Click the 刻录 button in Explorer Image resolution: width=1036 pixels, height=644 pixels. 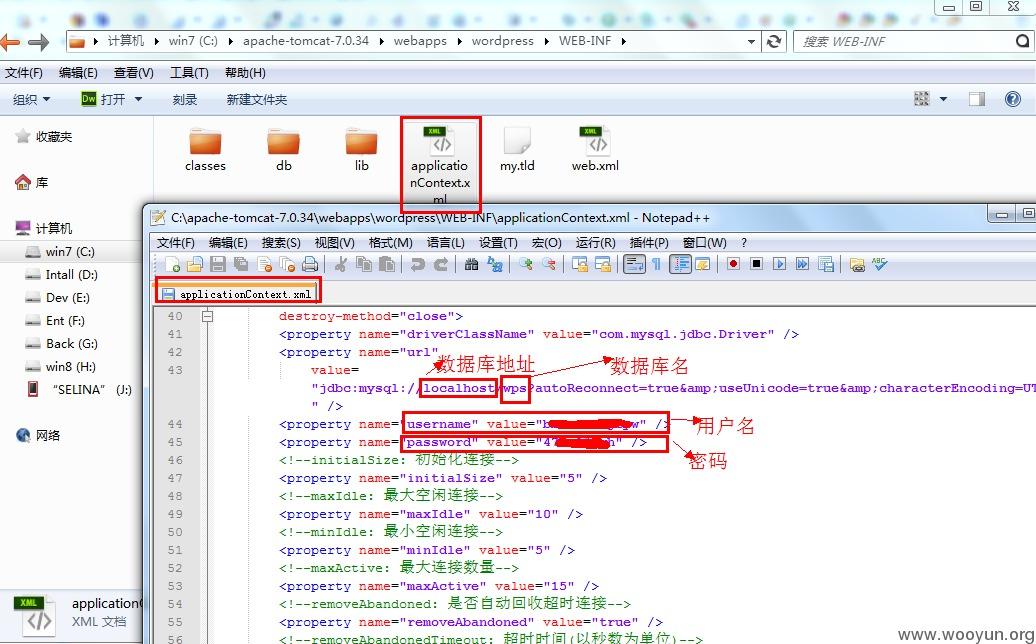pos(185,99)
